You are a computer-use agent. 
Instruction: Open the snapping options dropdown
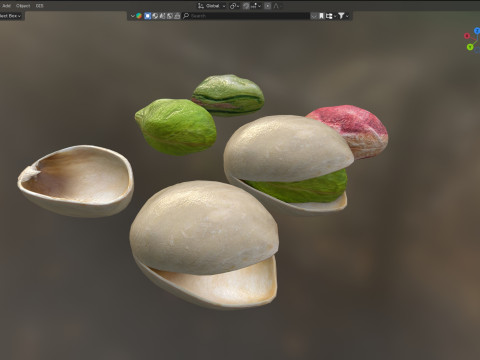(x=256, y=6)
